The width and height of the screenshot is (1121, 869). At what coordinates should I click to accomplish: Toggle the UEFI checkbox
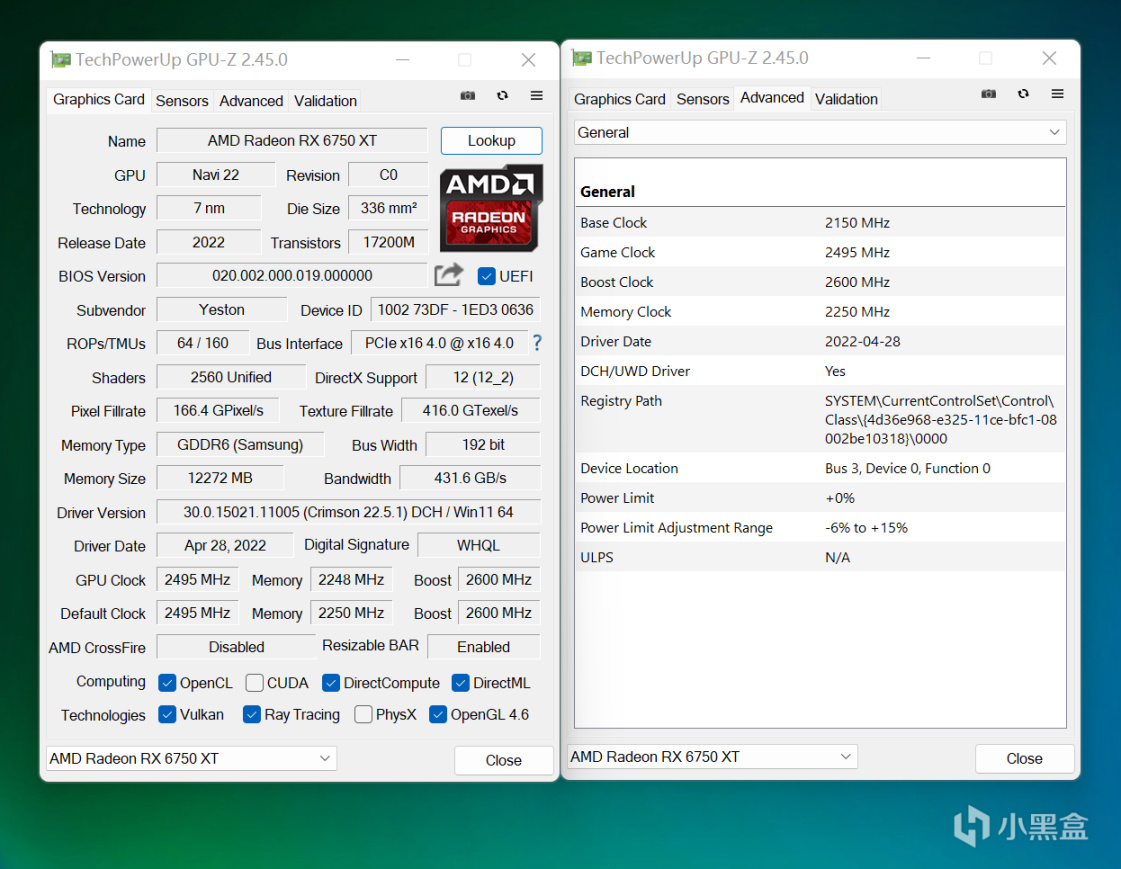[486, 276]
